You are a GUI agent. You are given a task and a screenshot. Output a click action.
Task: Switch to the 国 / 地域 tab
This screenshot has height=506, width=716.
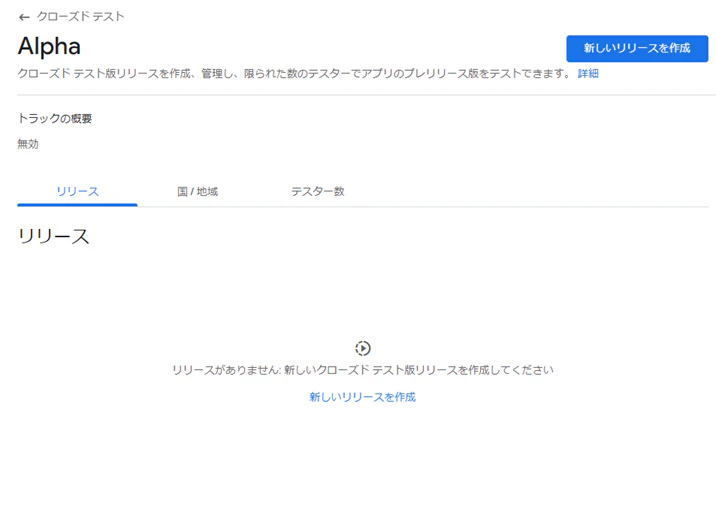pos(197,192)
